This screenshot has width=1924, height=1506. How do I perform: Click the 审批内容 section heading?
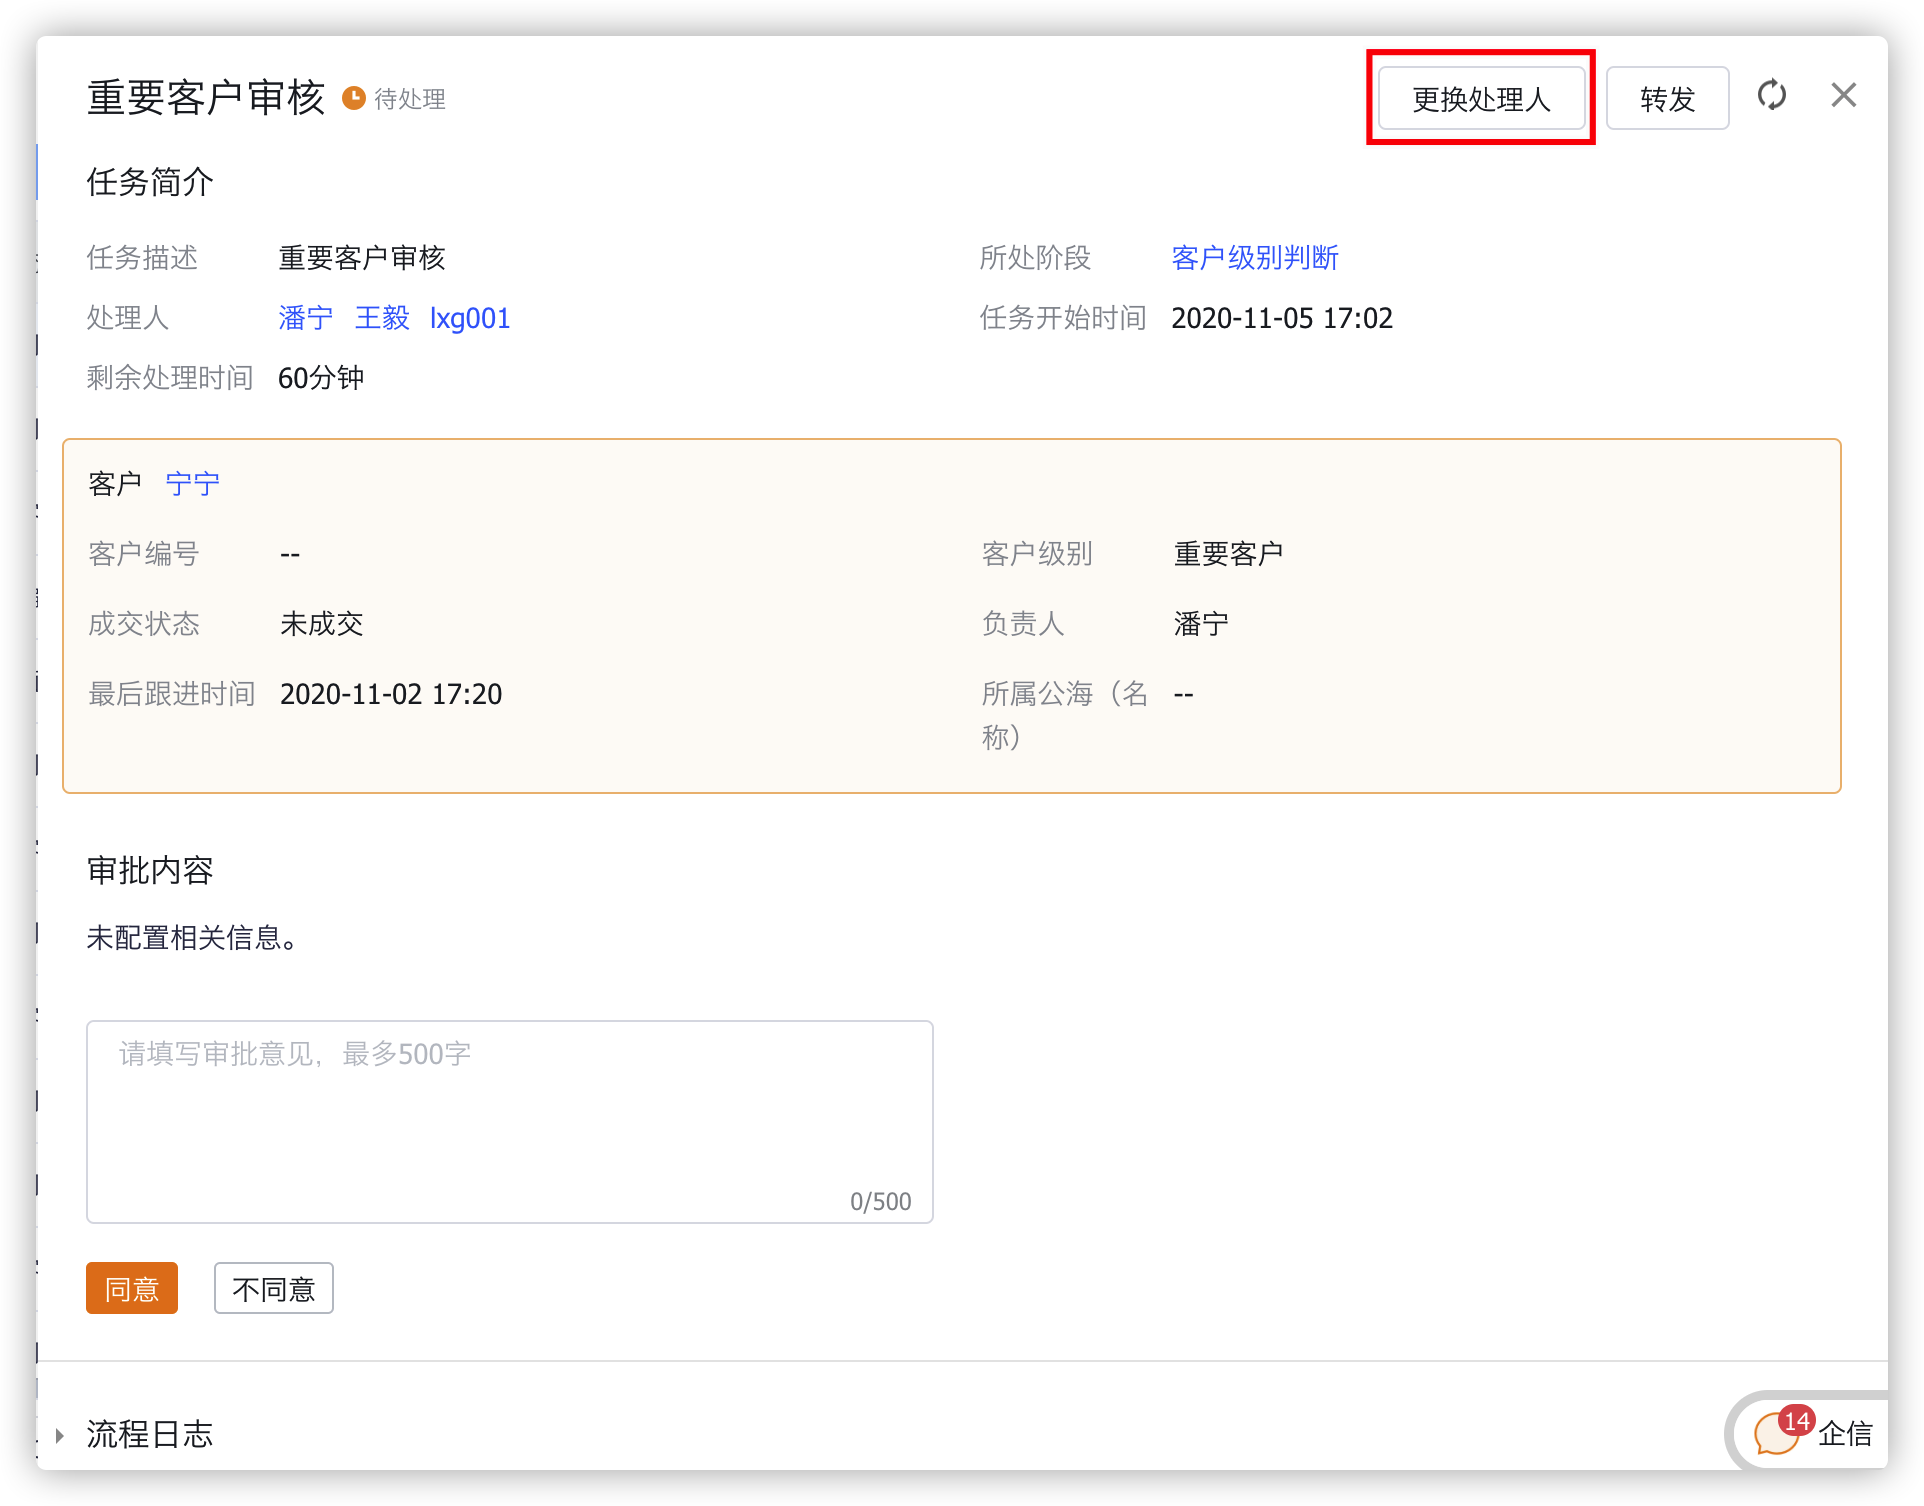150,870
